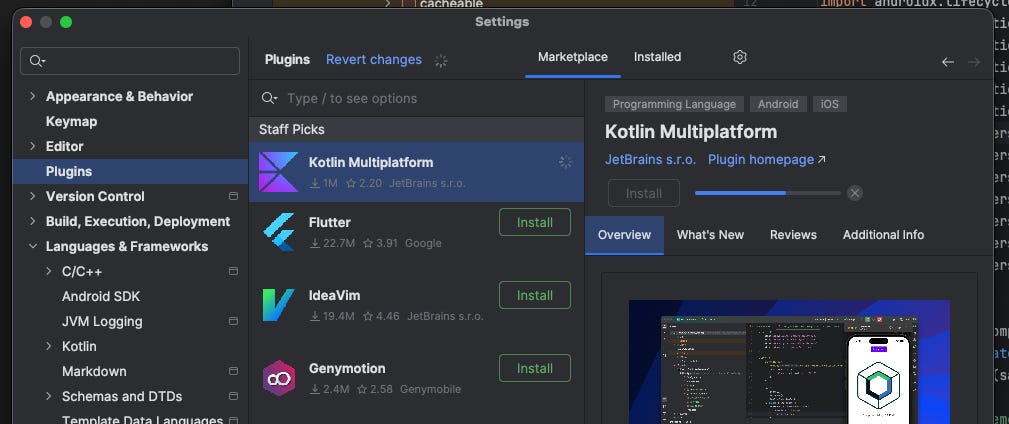Open the JetBrains s.r.o. vendor link
The width and height of the screenshot is (1009, 424).
pyautogui.click(x=650, y=160)
